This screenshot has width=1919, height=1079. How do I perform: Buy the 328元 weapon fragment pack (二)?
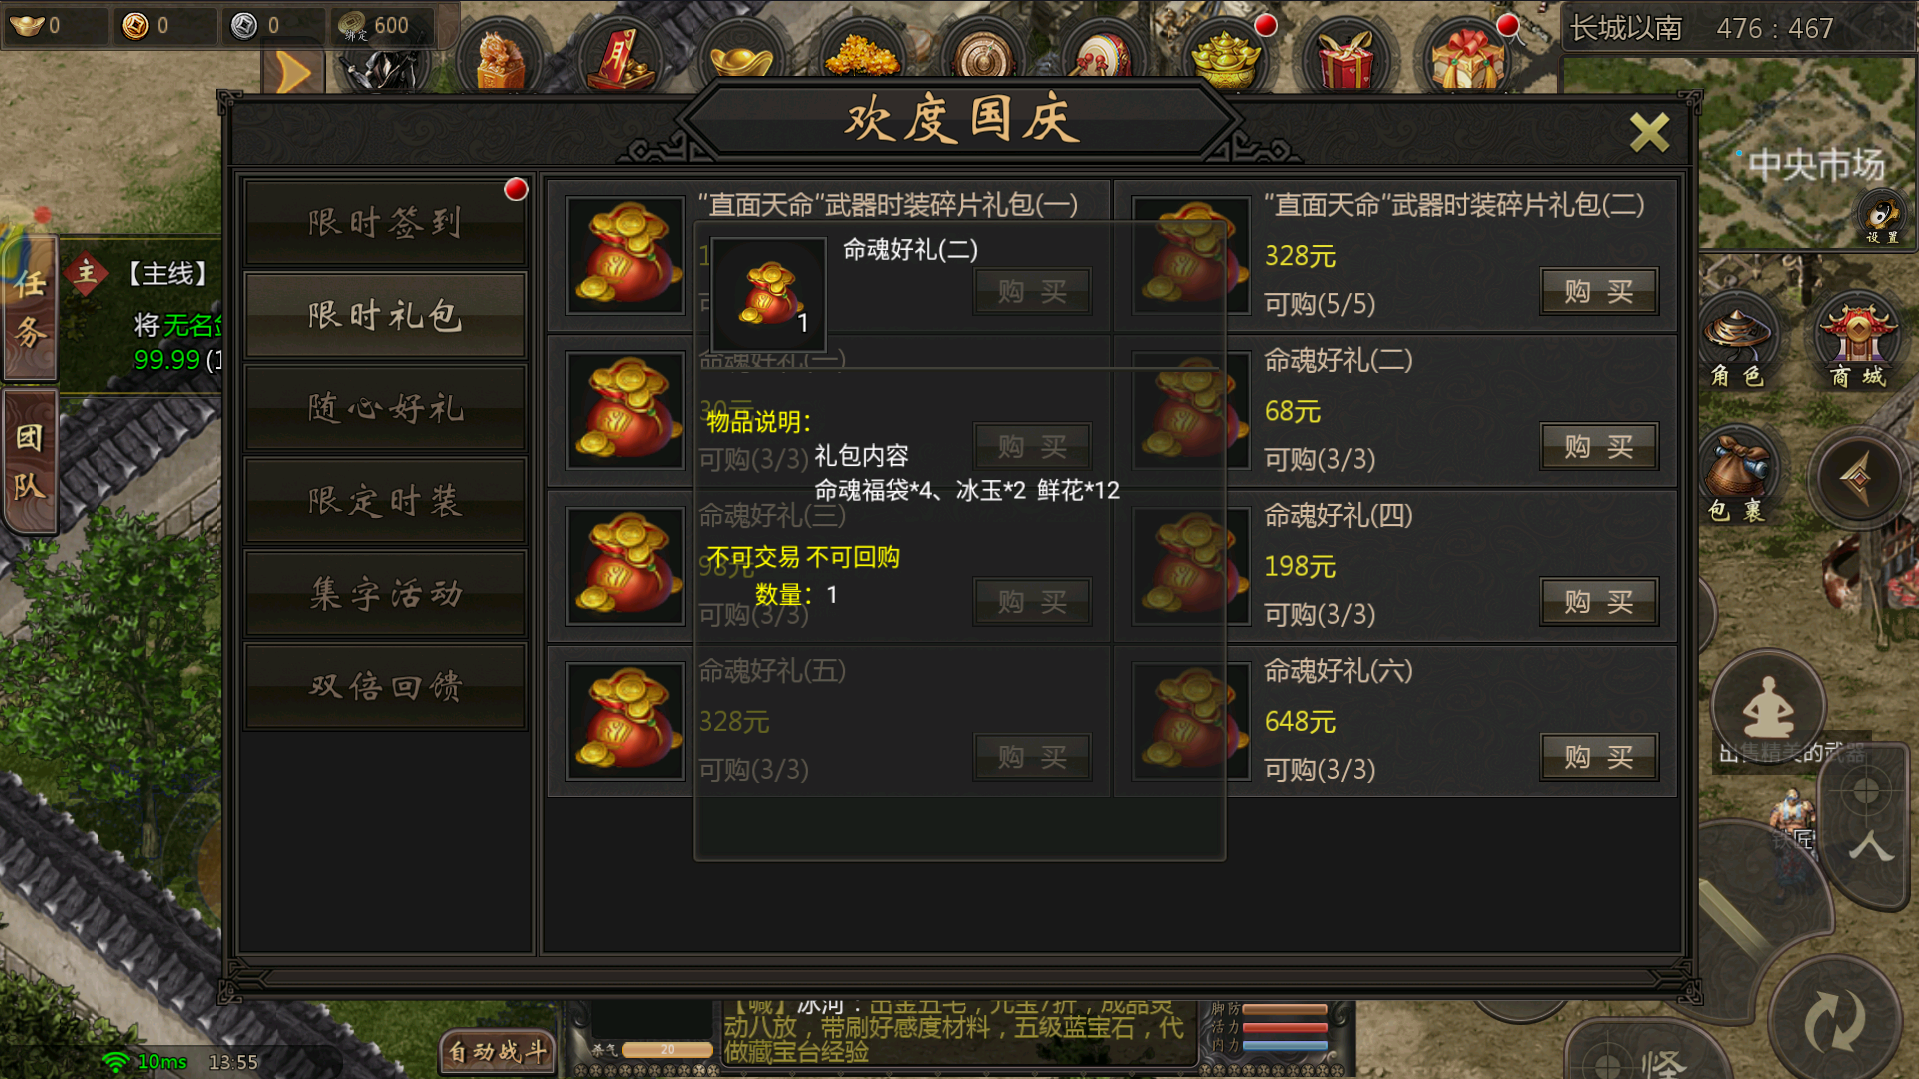click(1598, 291)
